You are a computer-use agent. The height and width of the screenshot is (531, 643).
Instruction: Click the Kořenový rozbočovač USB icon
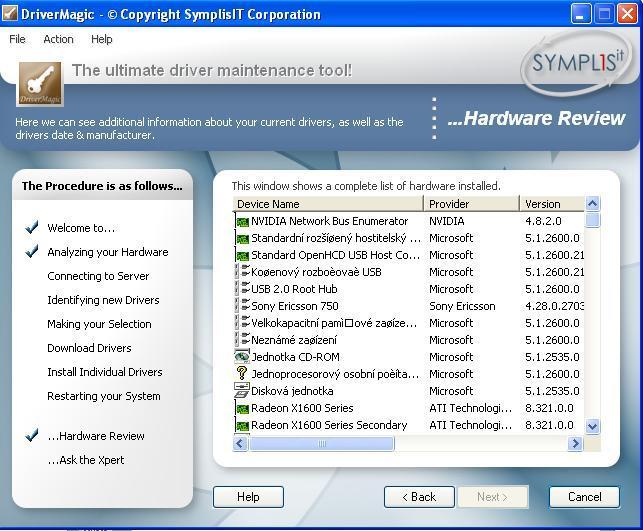pos(242,272)
